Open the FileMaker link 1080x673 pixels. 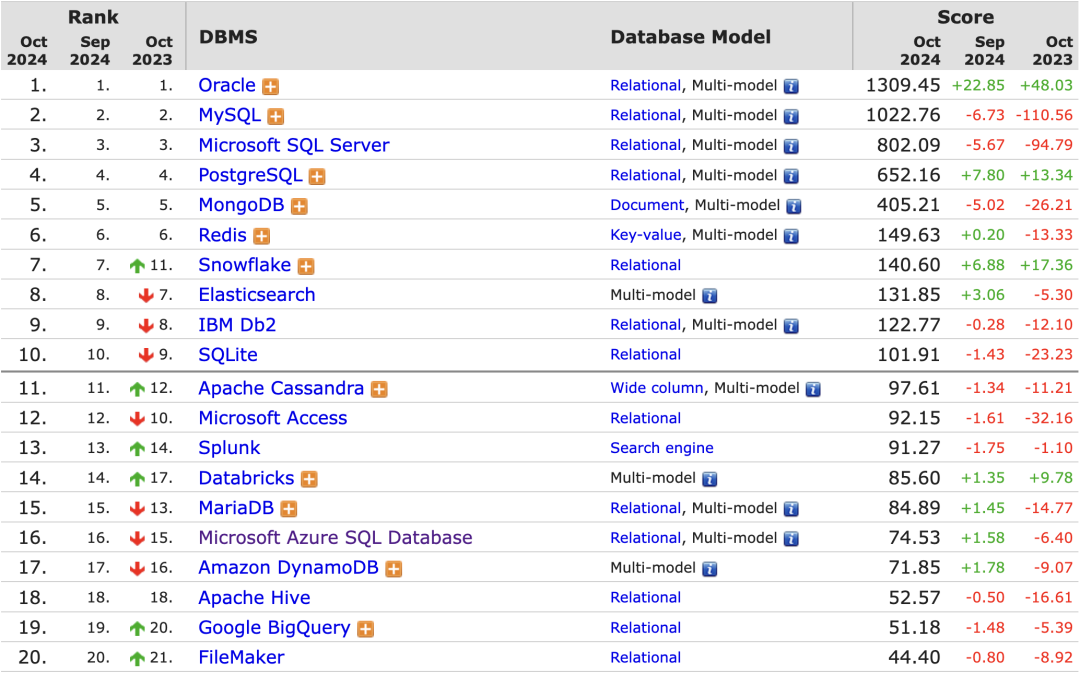(x=241, y=658)
